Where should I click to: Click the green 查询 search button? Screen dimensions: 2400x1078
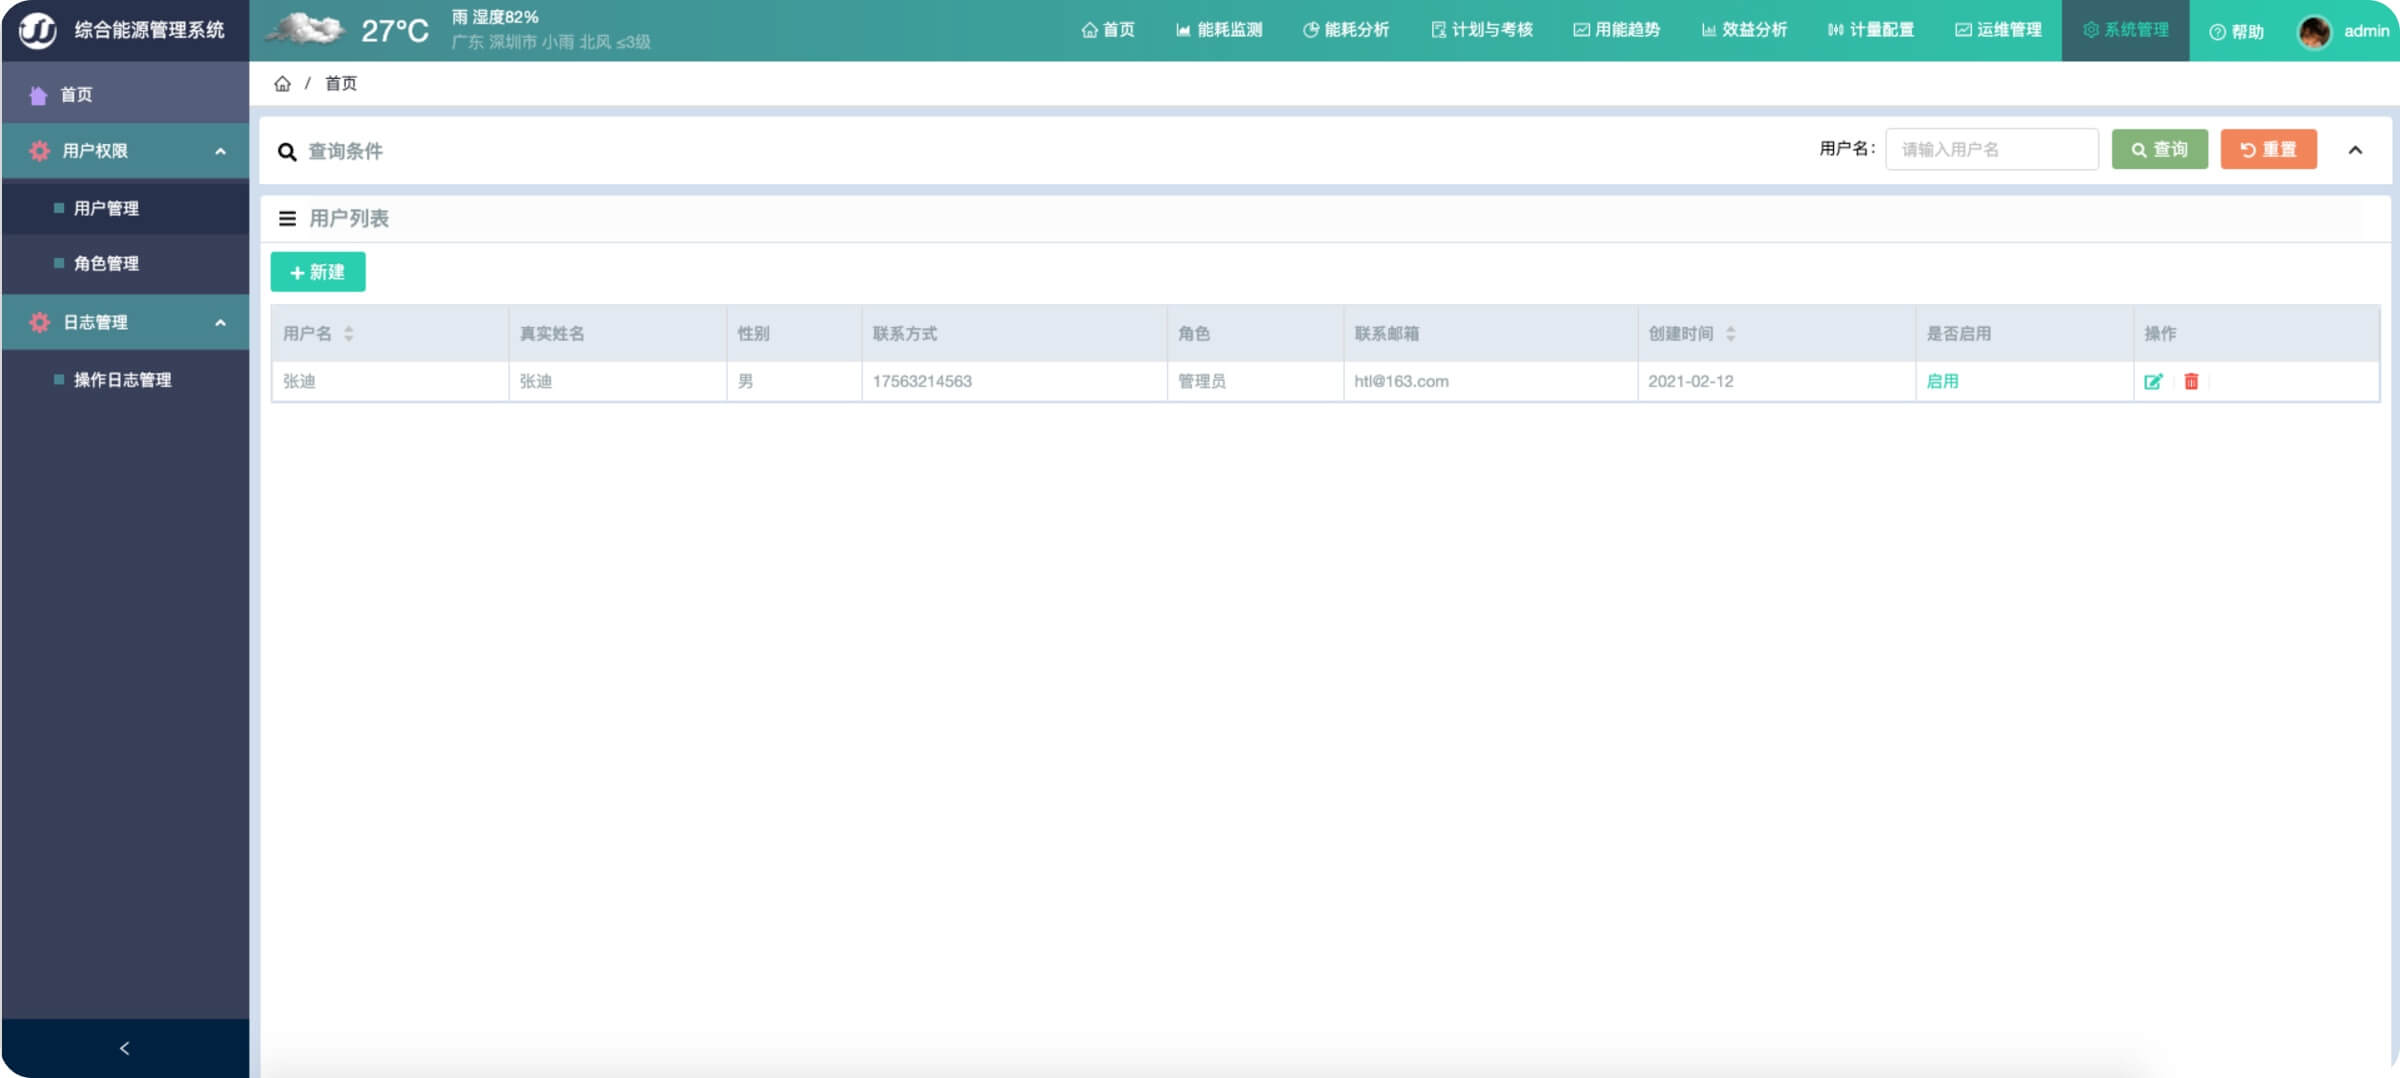pos(2159,150)
